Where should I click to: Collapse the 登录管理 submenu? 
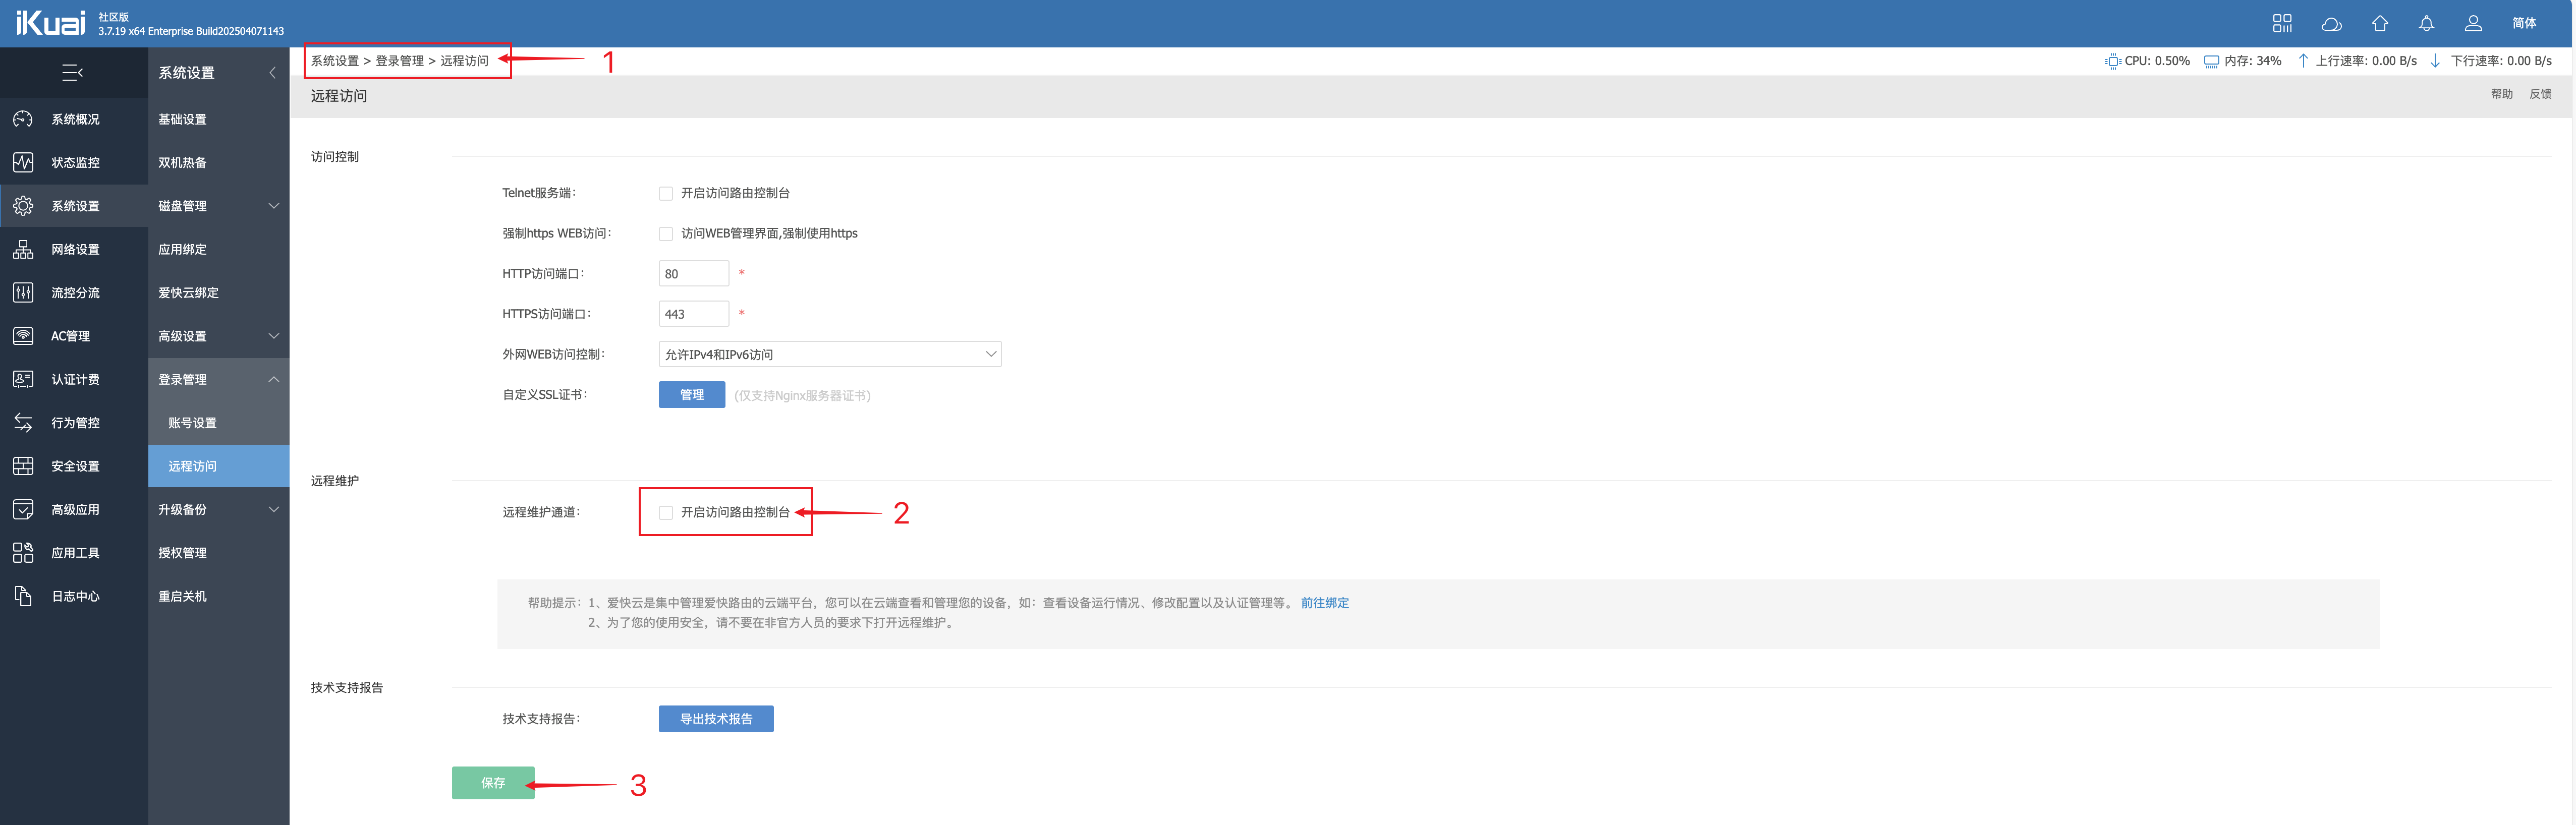[218, 379]
